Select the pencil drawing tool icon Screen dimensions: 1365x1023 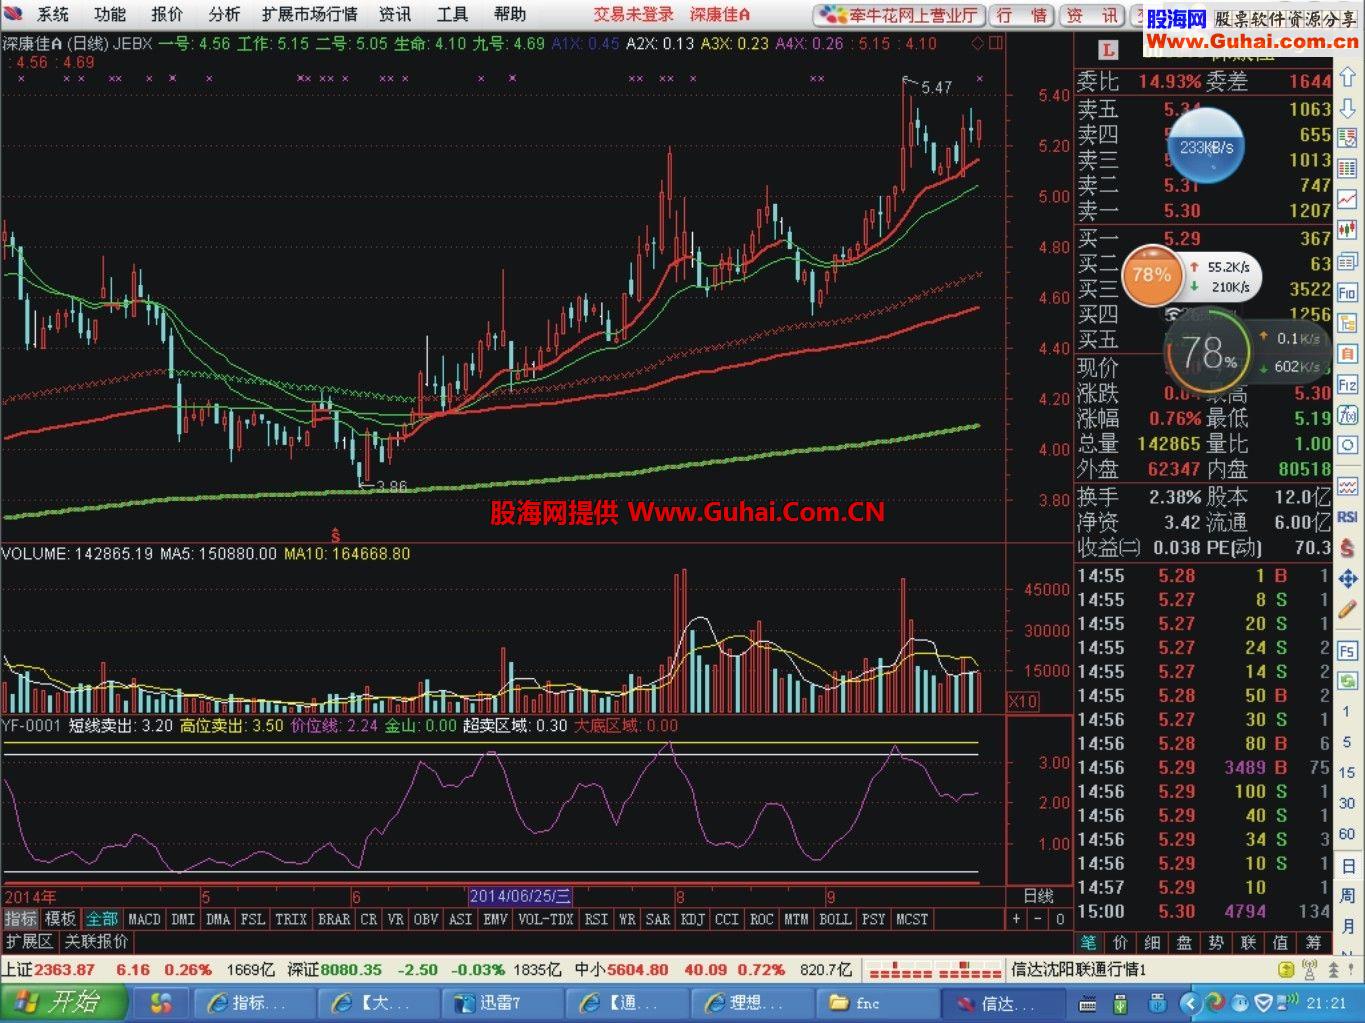pyautogui.click(x=1348, y=608)
